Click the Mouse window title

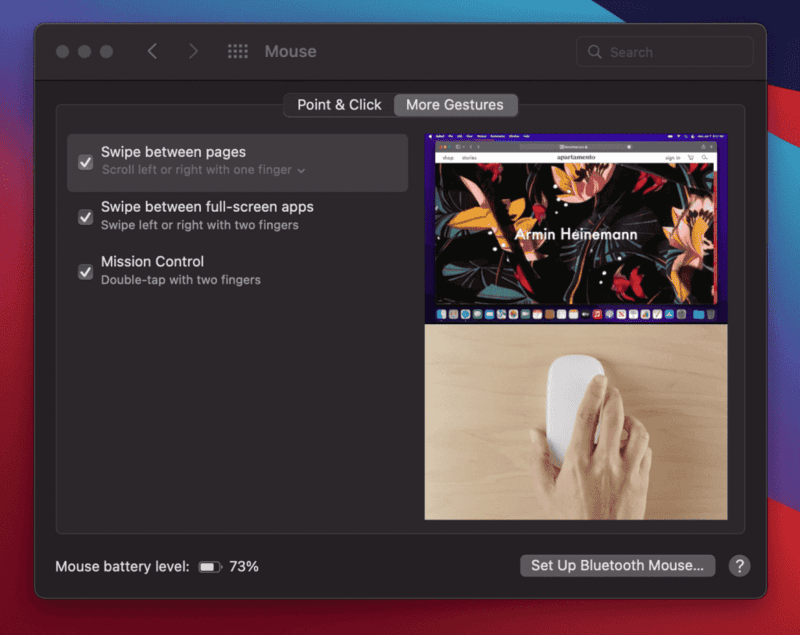click(290, 52)
